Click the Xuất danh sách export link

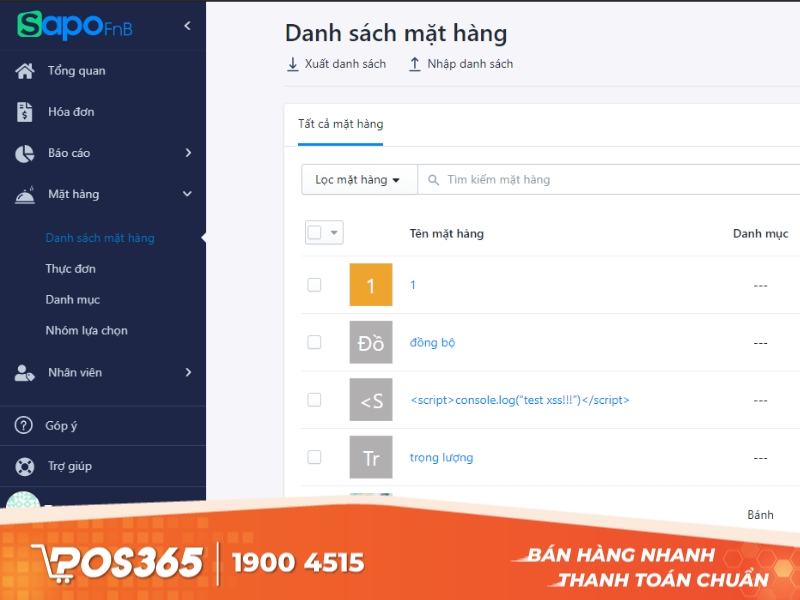[x=336, y=63]
